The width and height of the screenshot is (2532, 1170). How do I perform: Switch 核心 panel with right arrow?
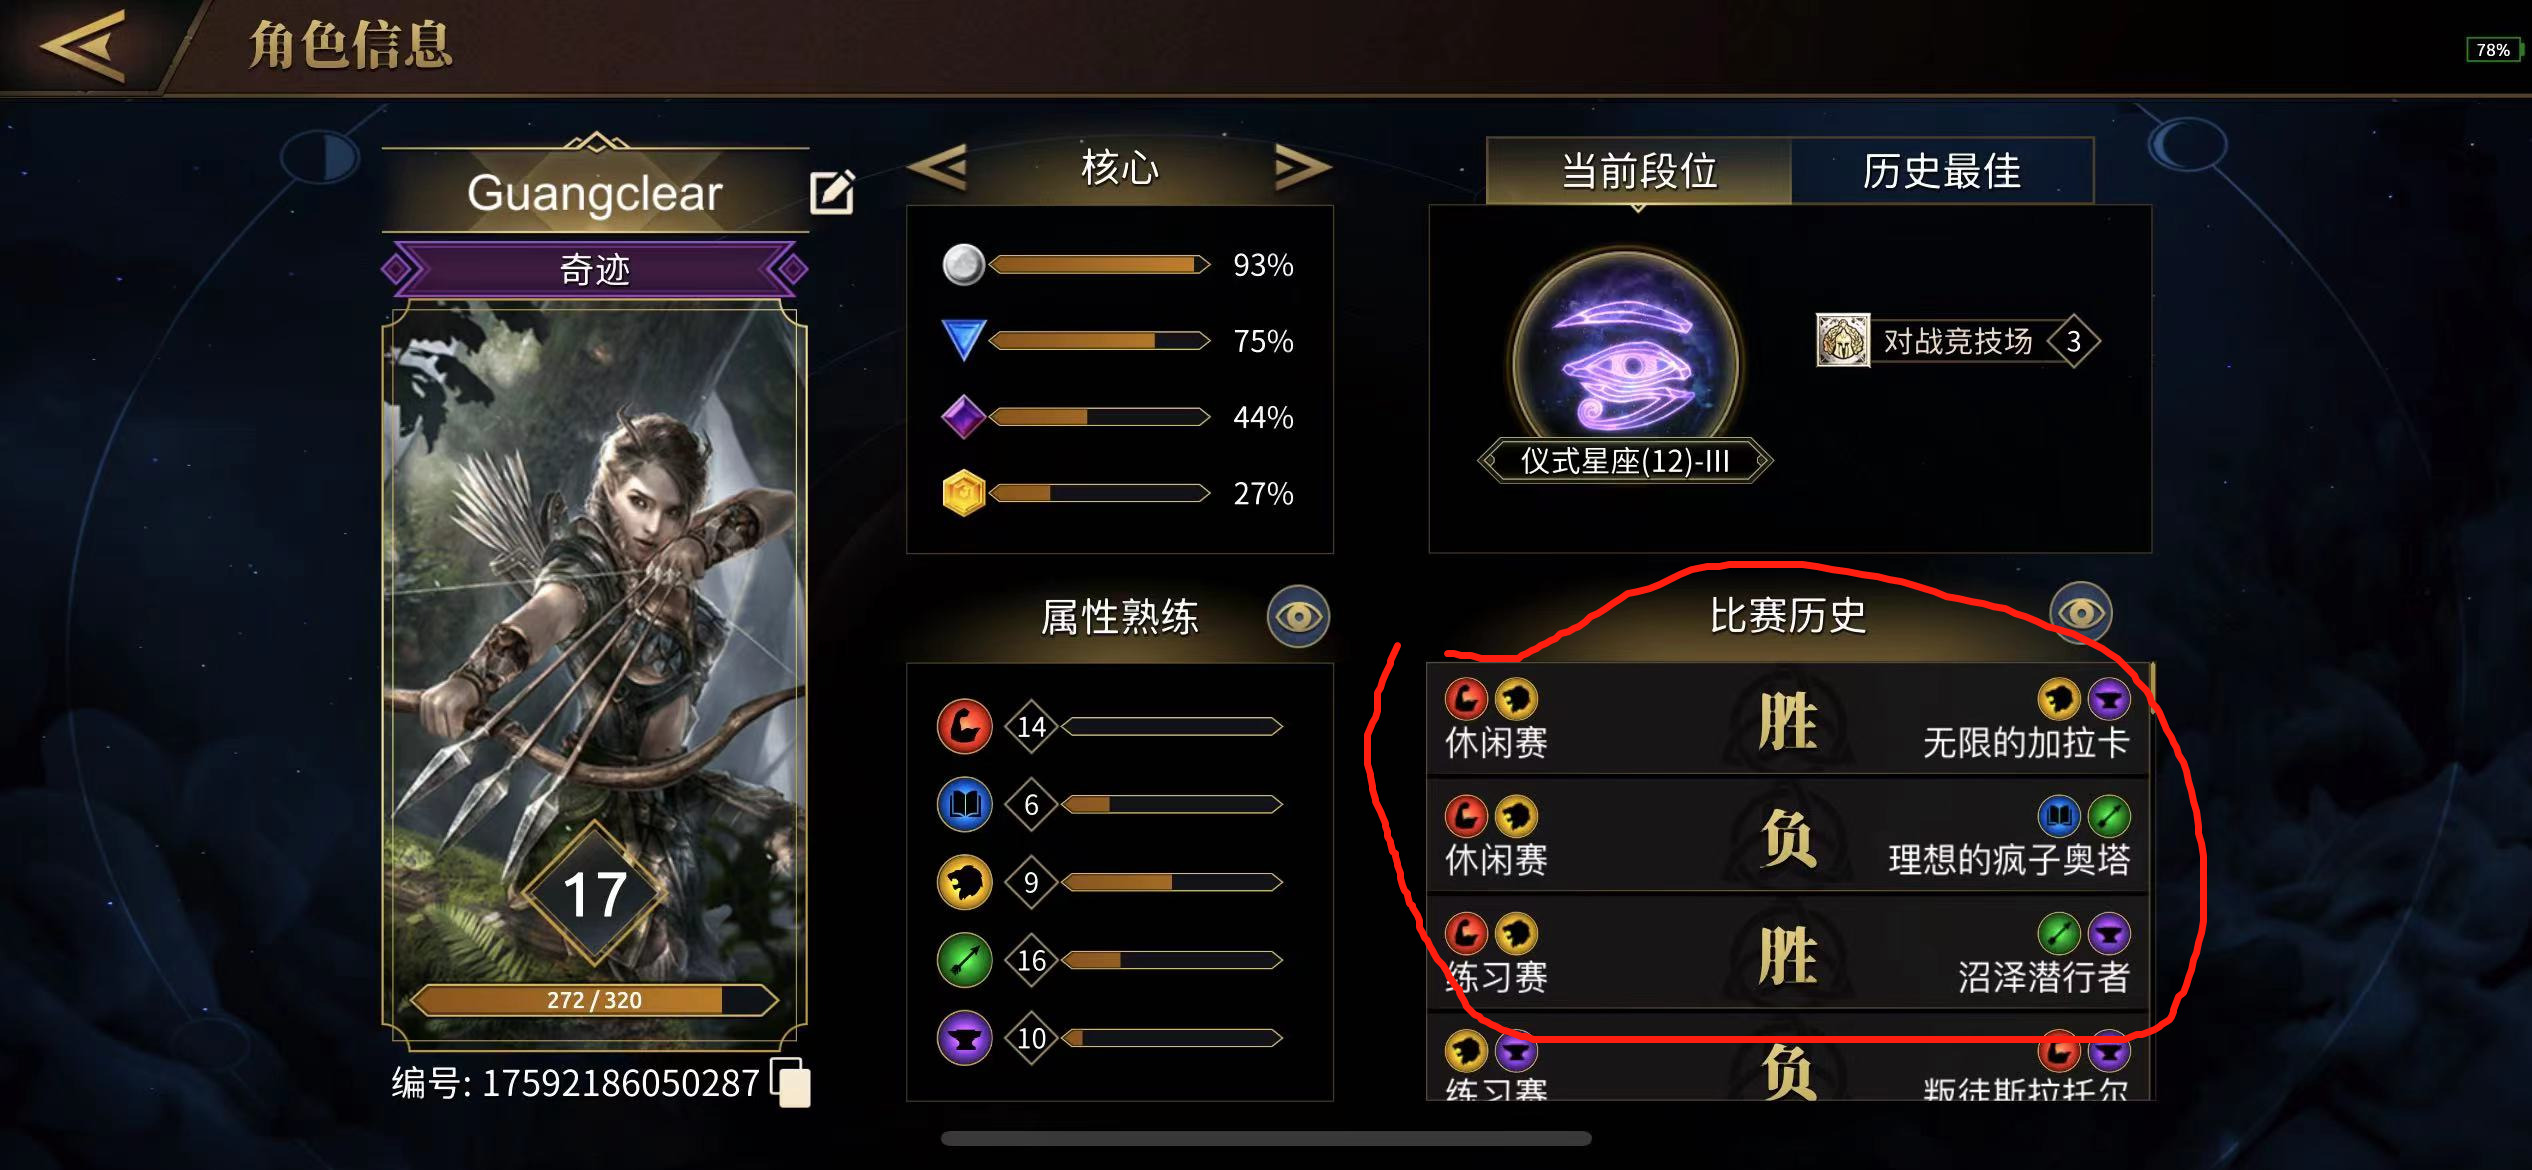pos(1302,167)
